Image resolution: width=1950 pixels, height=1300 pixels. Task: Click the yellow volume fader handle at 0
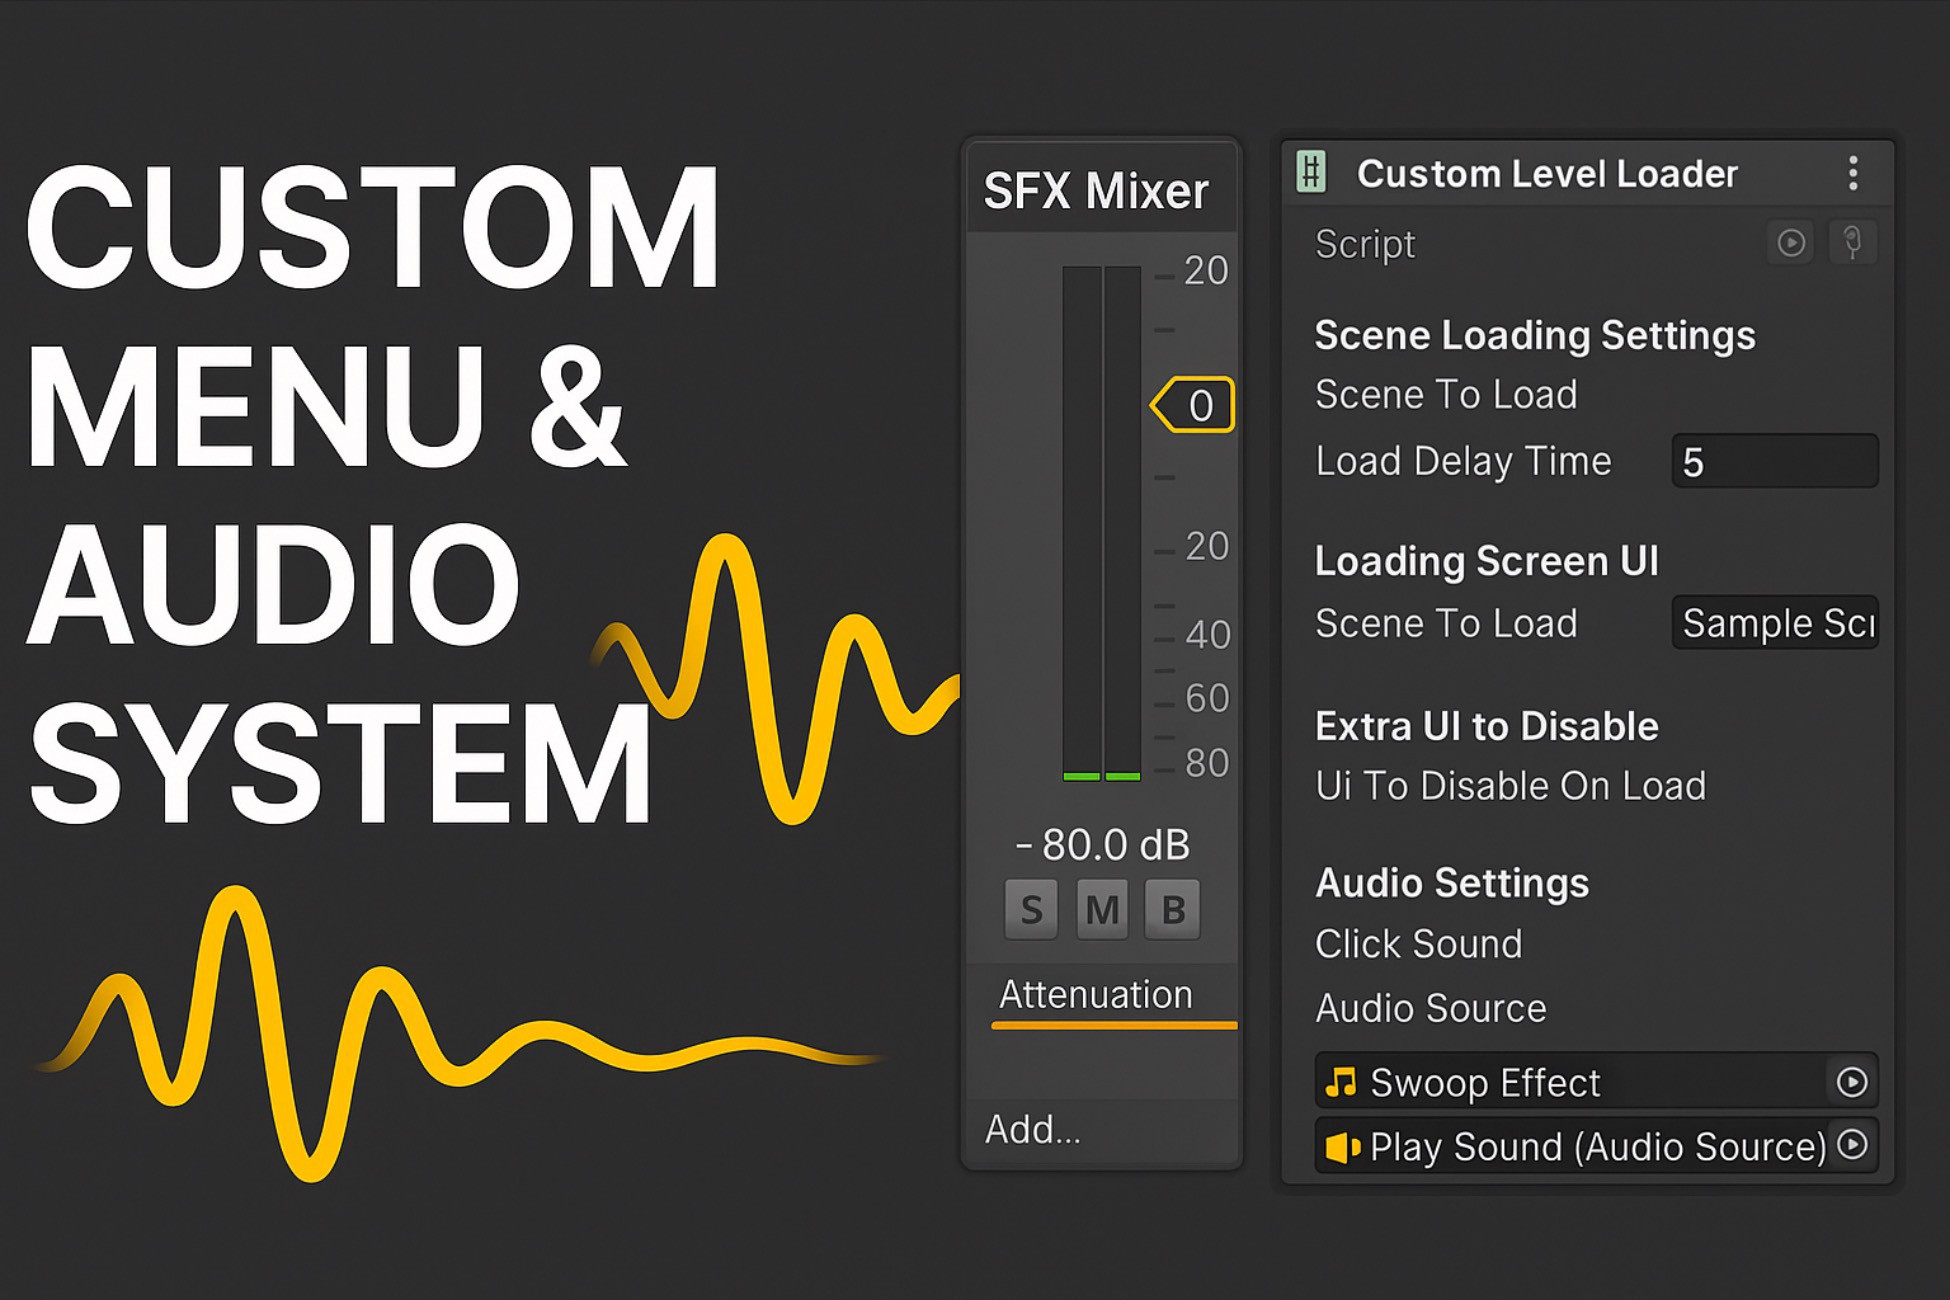coord(1195,405)
